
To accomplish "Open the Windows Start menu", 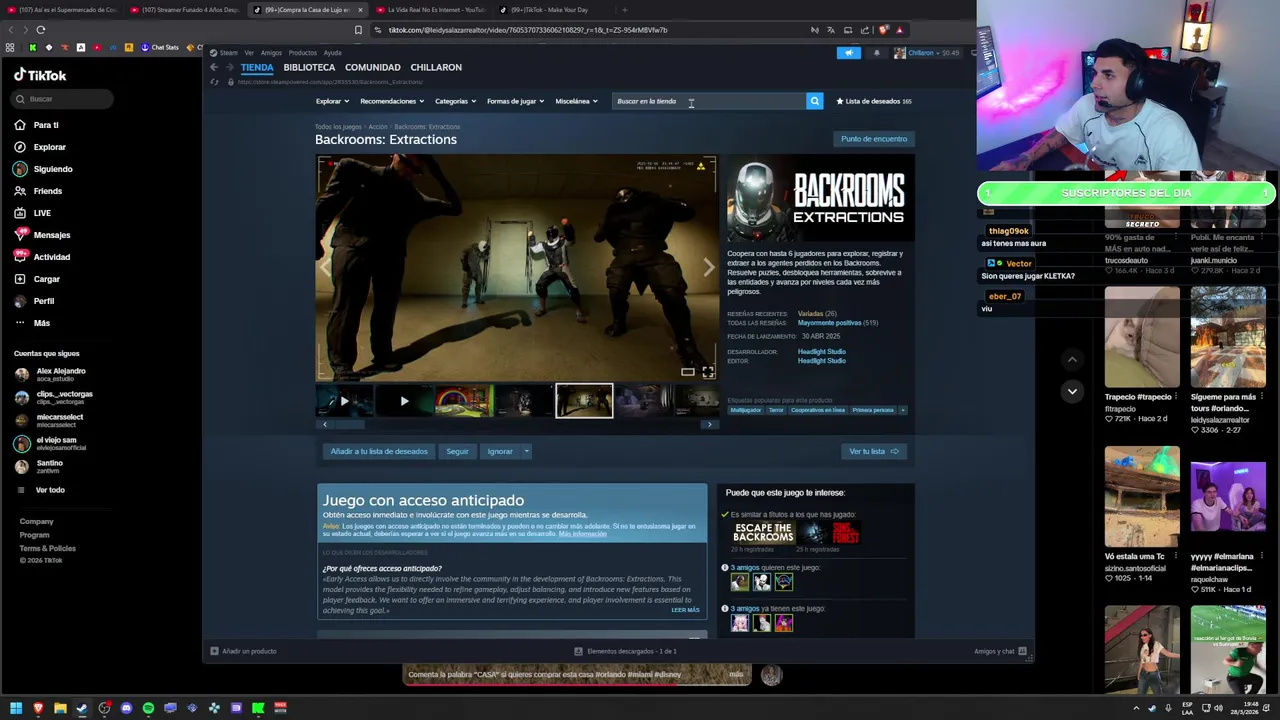I will 16,708.
